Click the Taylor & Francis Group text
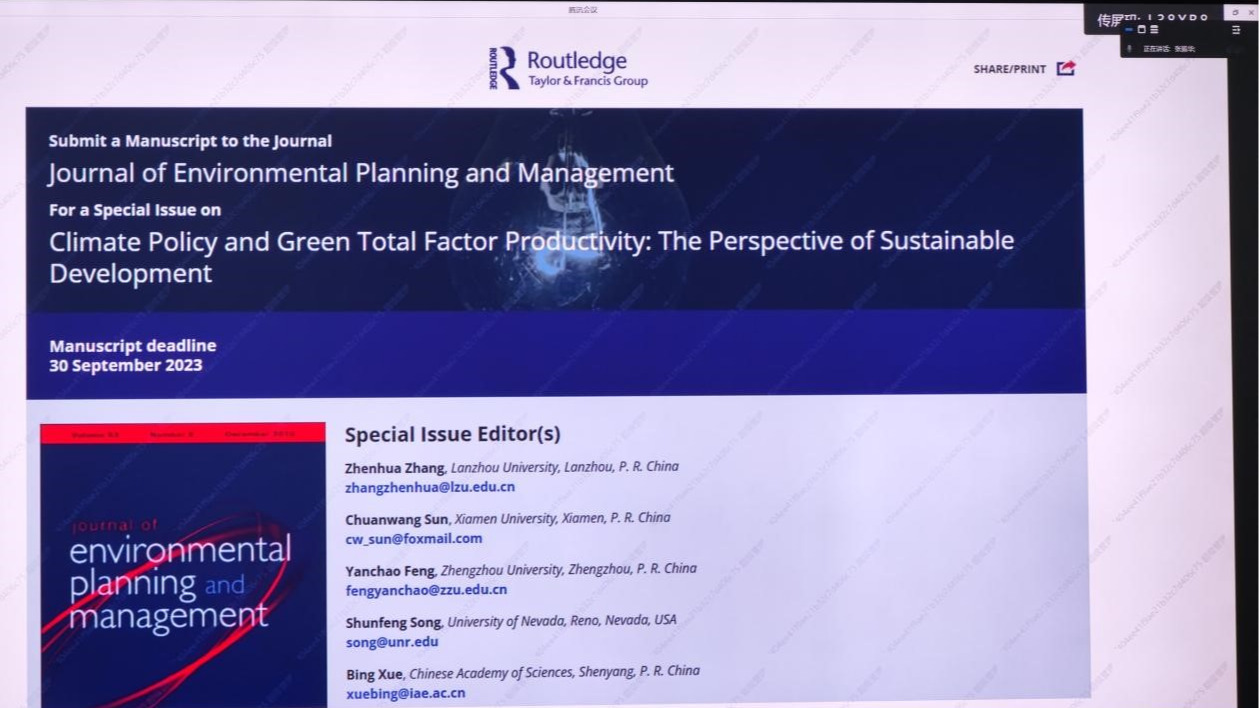The height and width of the screenshot is (708, 1259). pyautogui.click(x=587, y=81)
